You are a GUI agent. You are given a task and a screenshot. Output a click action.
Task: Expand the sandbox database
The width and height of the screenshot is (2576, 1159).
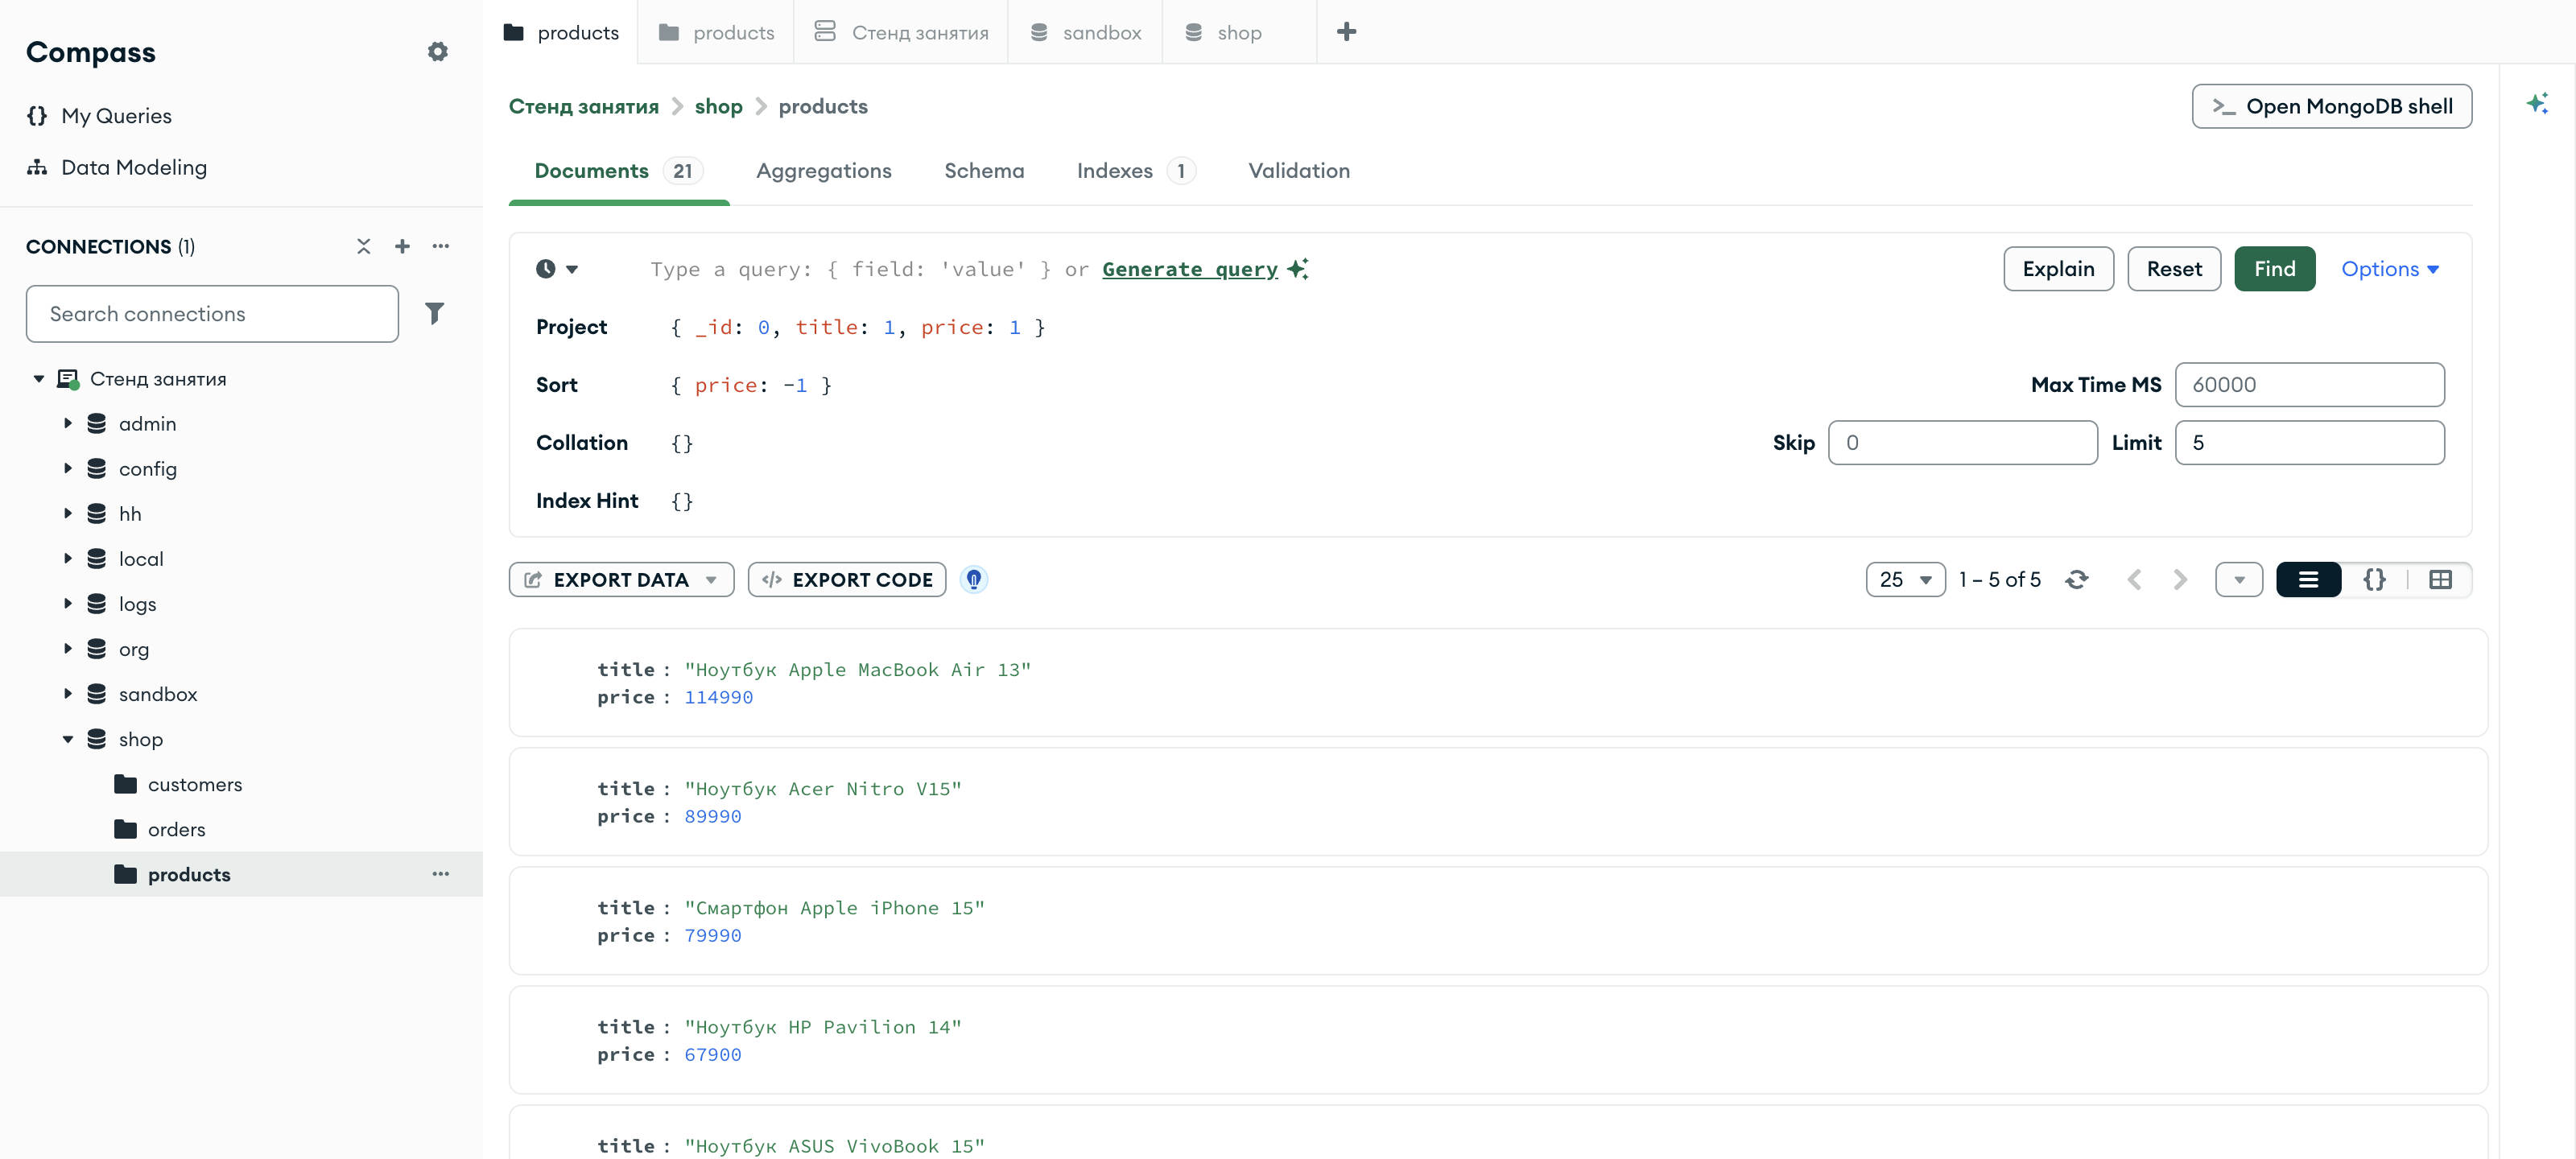[68, 693]
